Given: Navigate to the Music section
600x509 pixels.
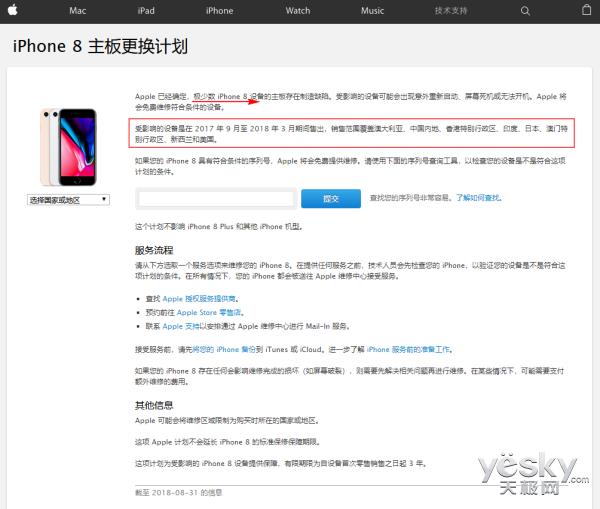Looking at the screenshot, I should click(x=372, y=10).
